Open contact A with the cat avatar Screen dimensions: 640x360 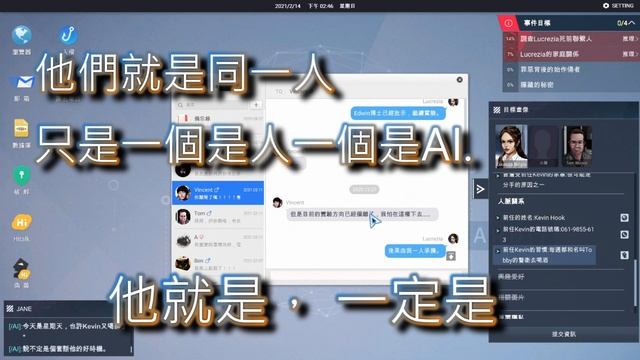pyautogui.click(x=218, y=240)
